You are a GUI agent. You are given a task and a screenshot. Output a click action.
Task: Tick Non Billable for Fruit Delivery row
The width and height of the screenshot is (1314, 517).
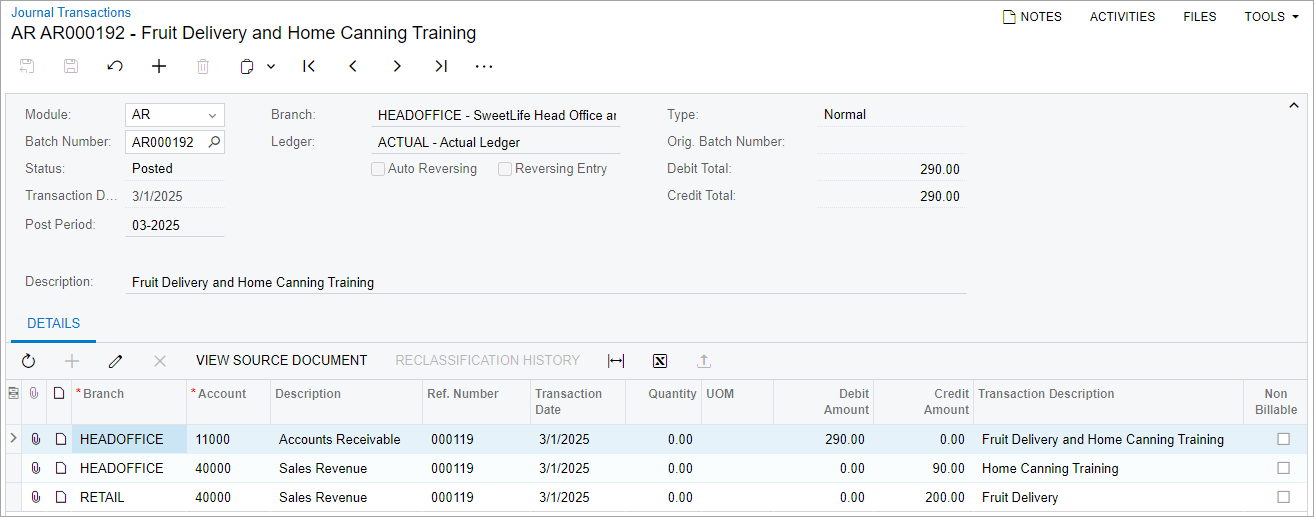tap(1283, 497)
